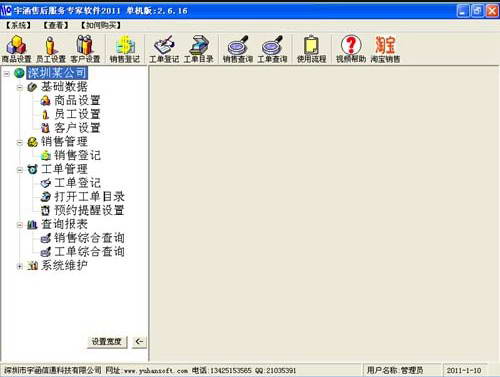500x377 pixels.
Task: Open the 【如何购买】 menu
Action: click(101, 25)
